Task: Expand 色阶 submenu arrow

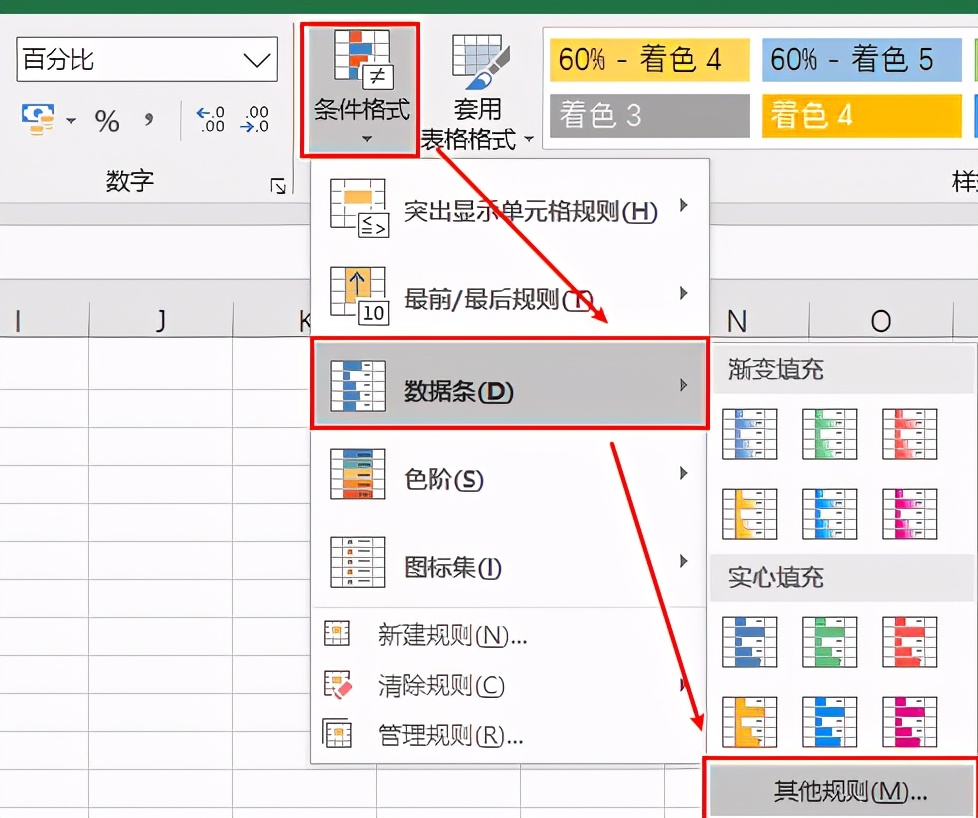Action: click(684, 473)
